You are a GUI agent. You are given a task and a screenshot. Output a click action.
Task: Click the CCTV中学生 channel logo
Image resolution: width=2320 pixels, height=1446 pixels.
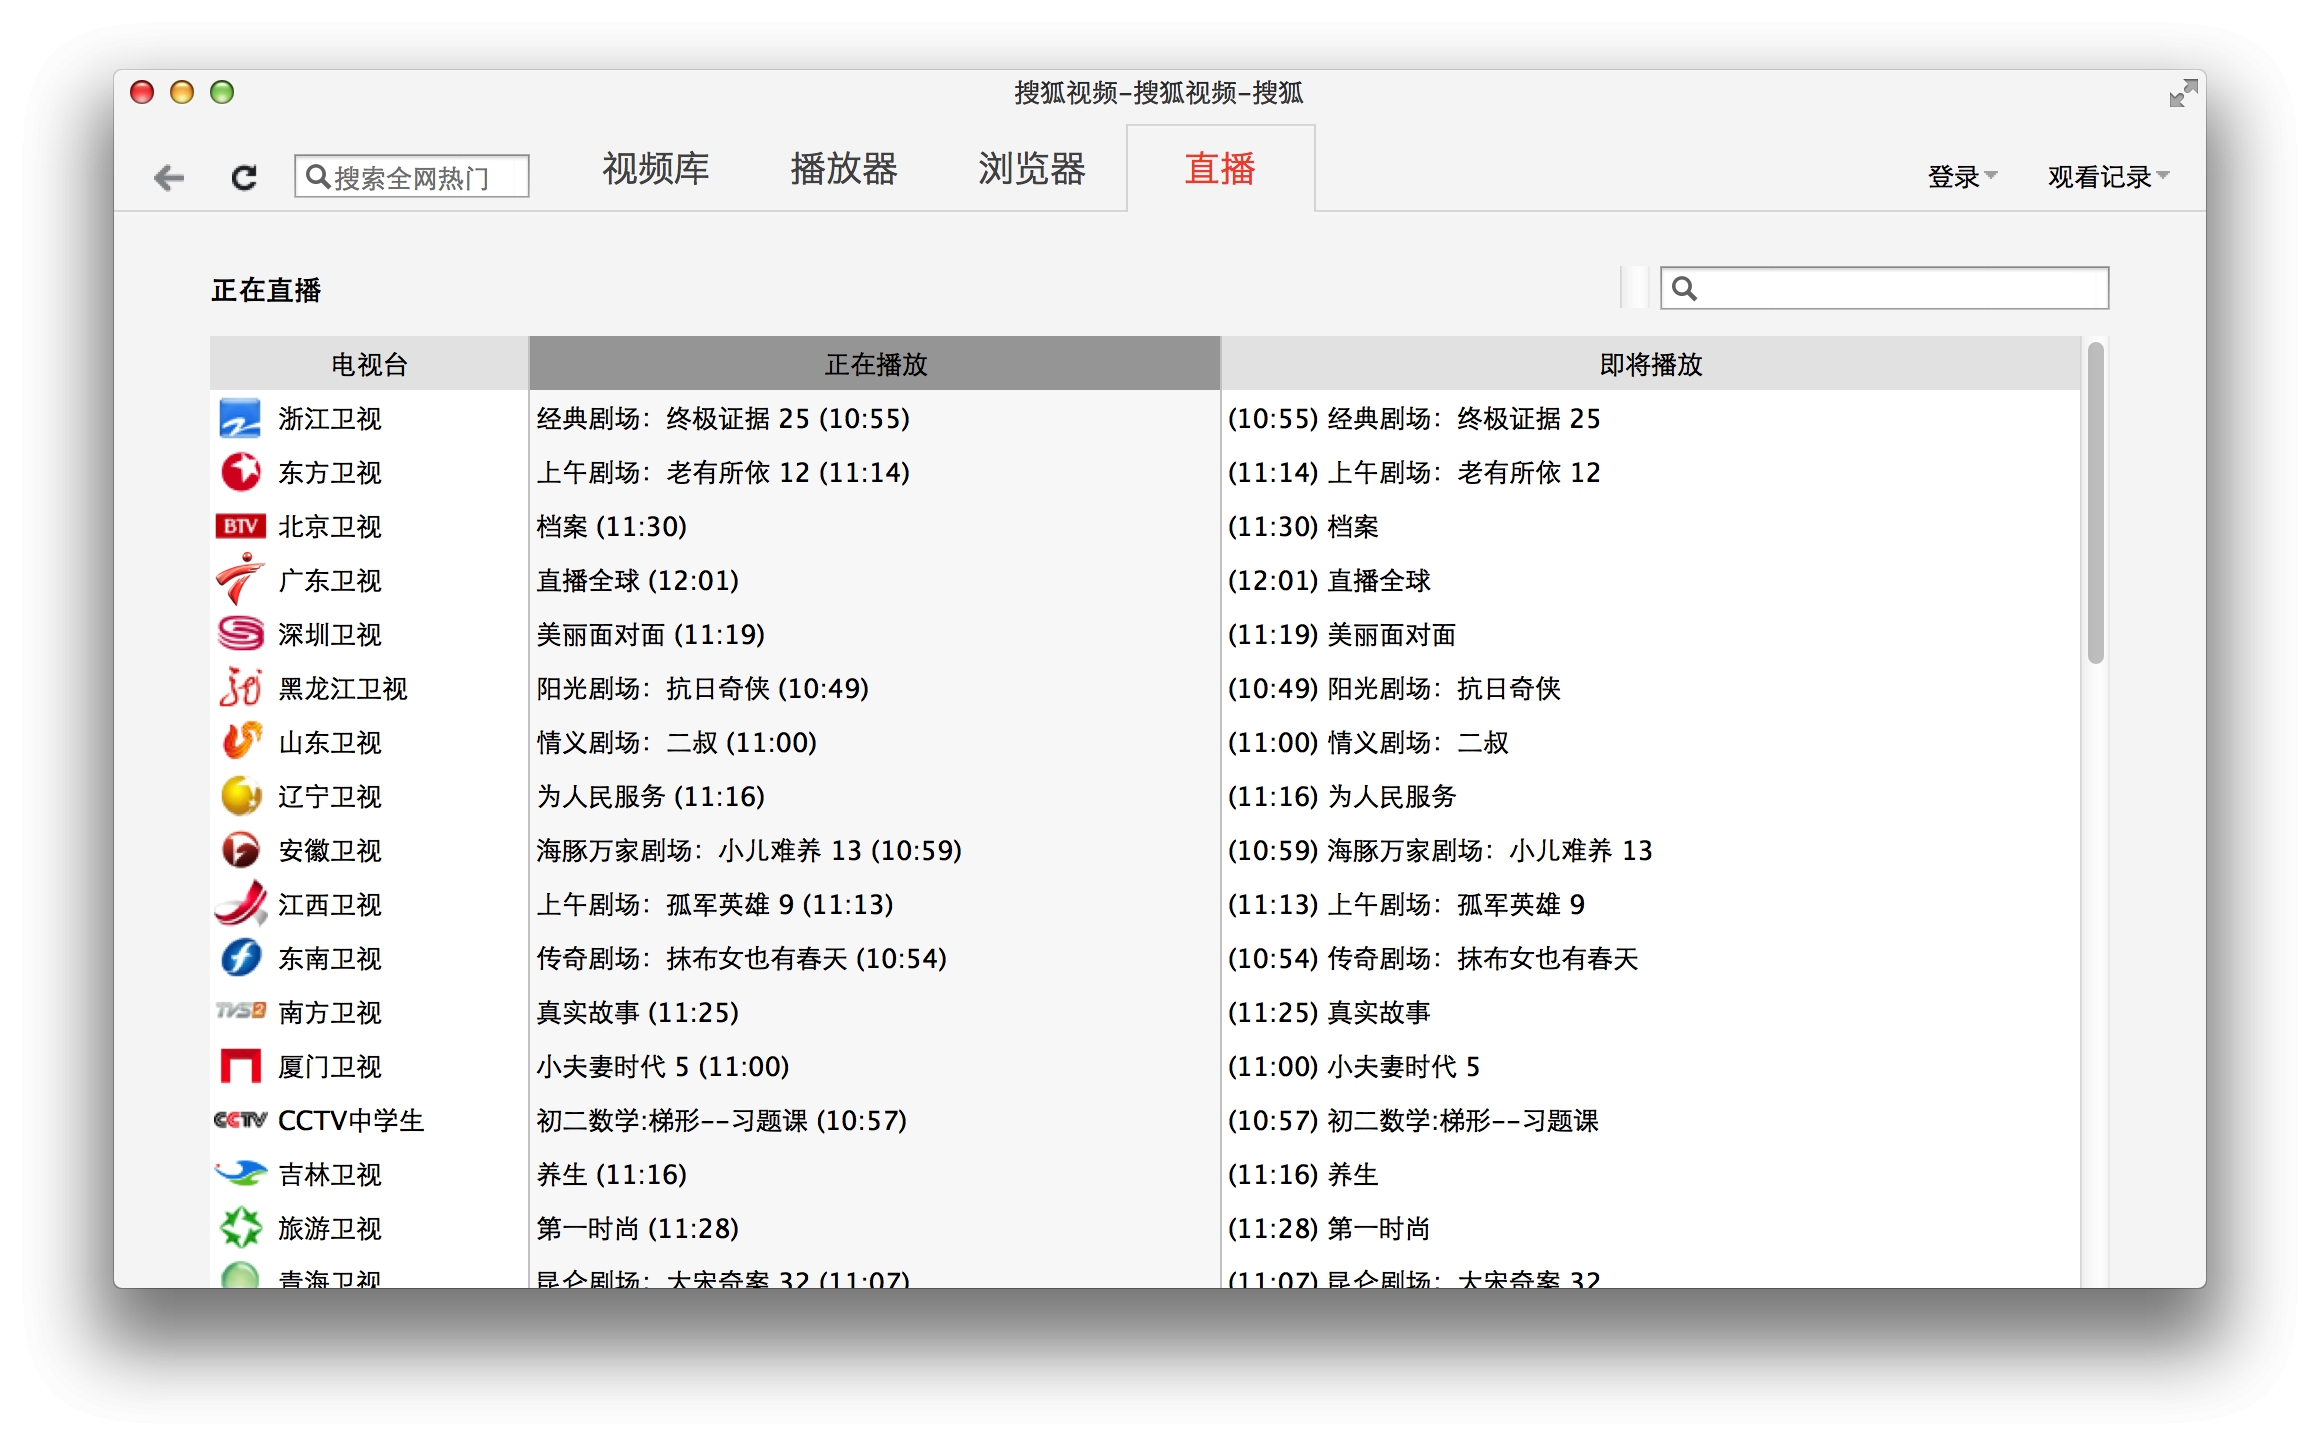240,1120
